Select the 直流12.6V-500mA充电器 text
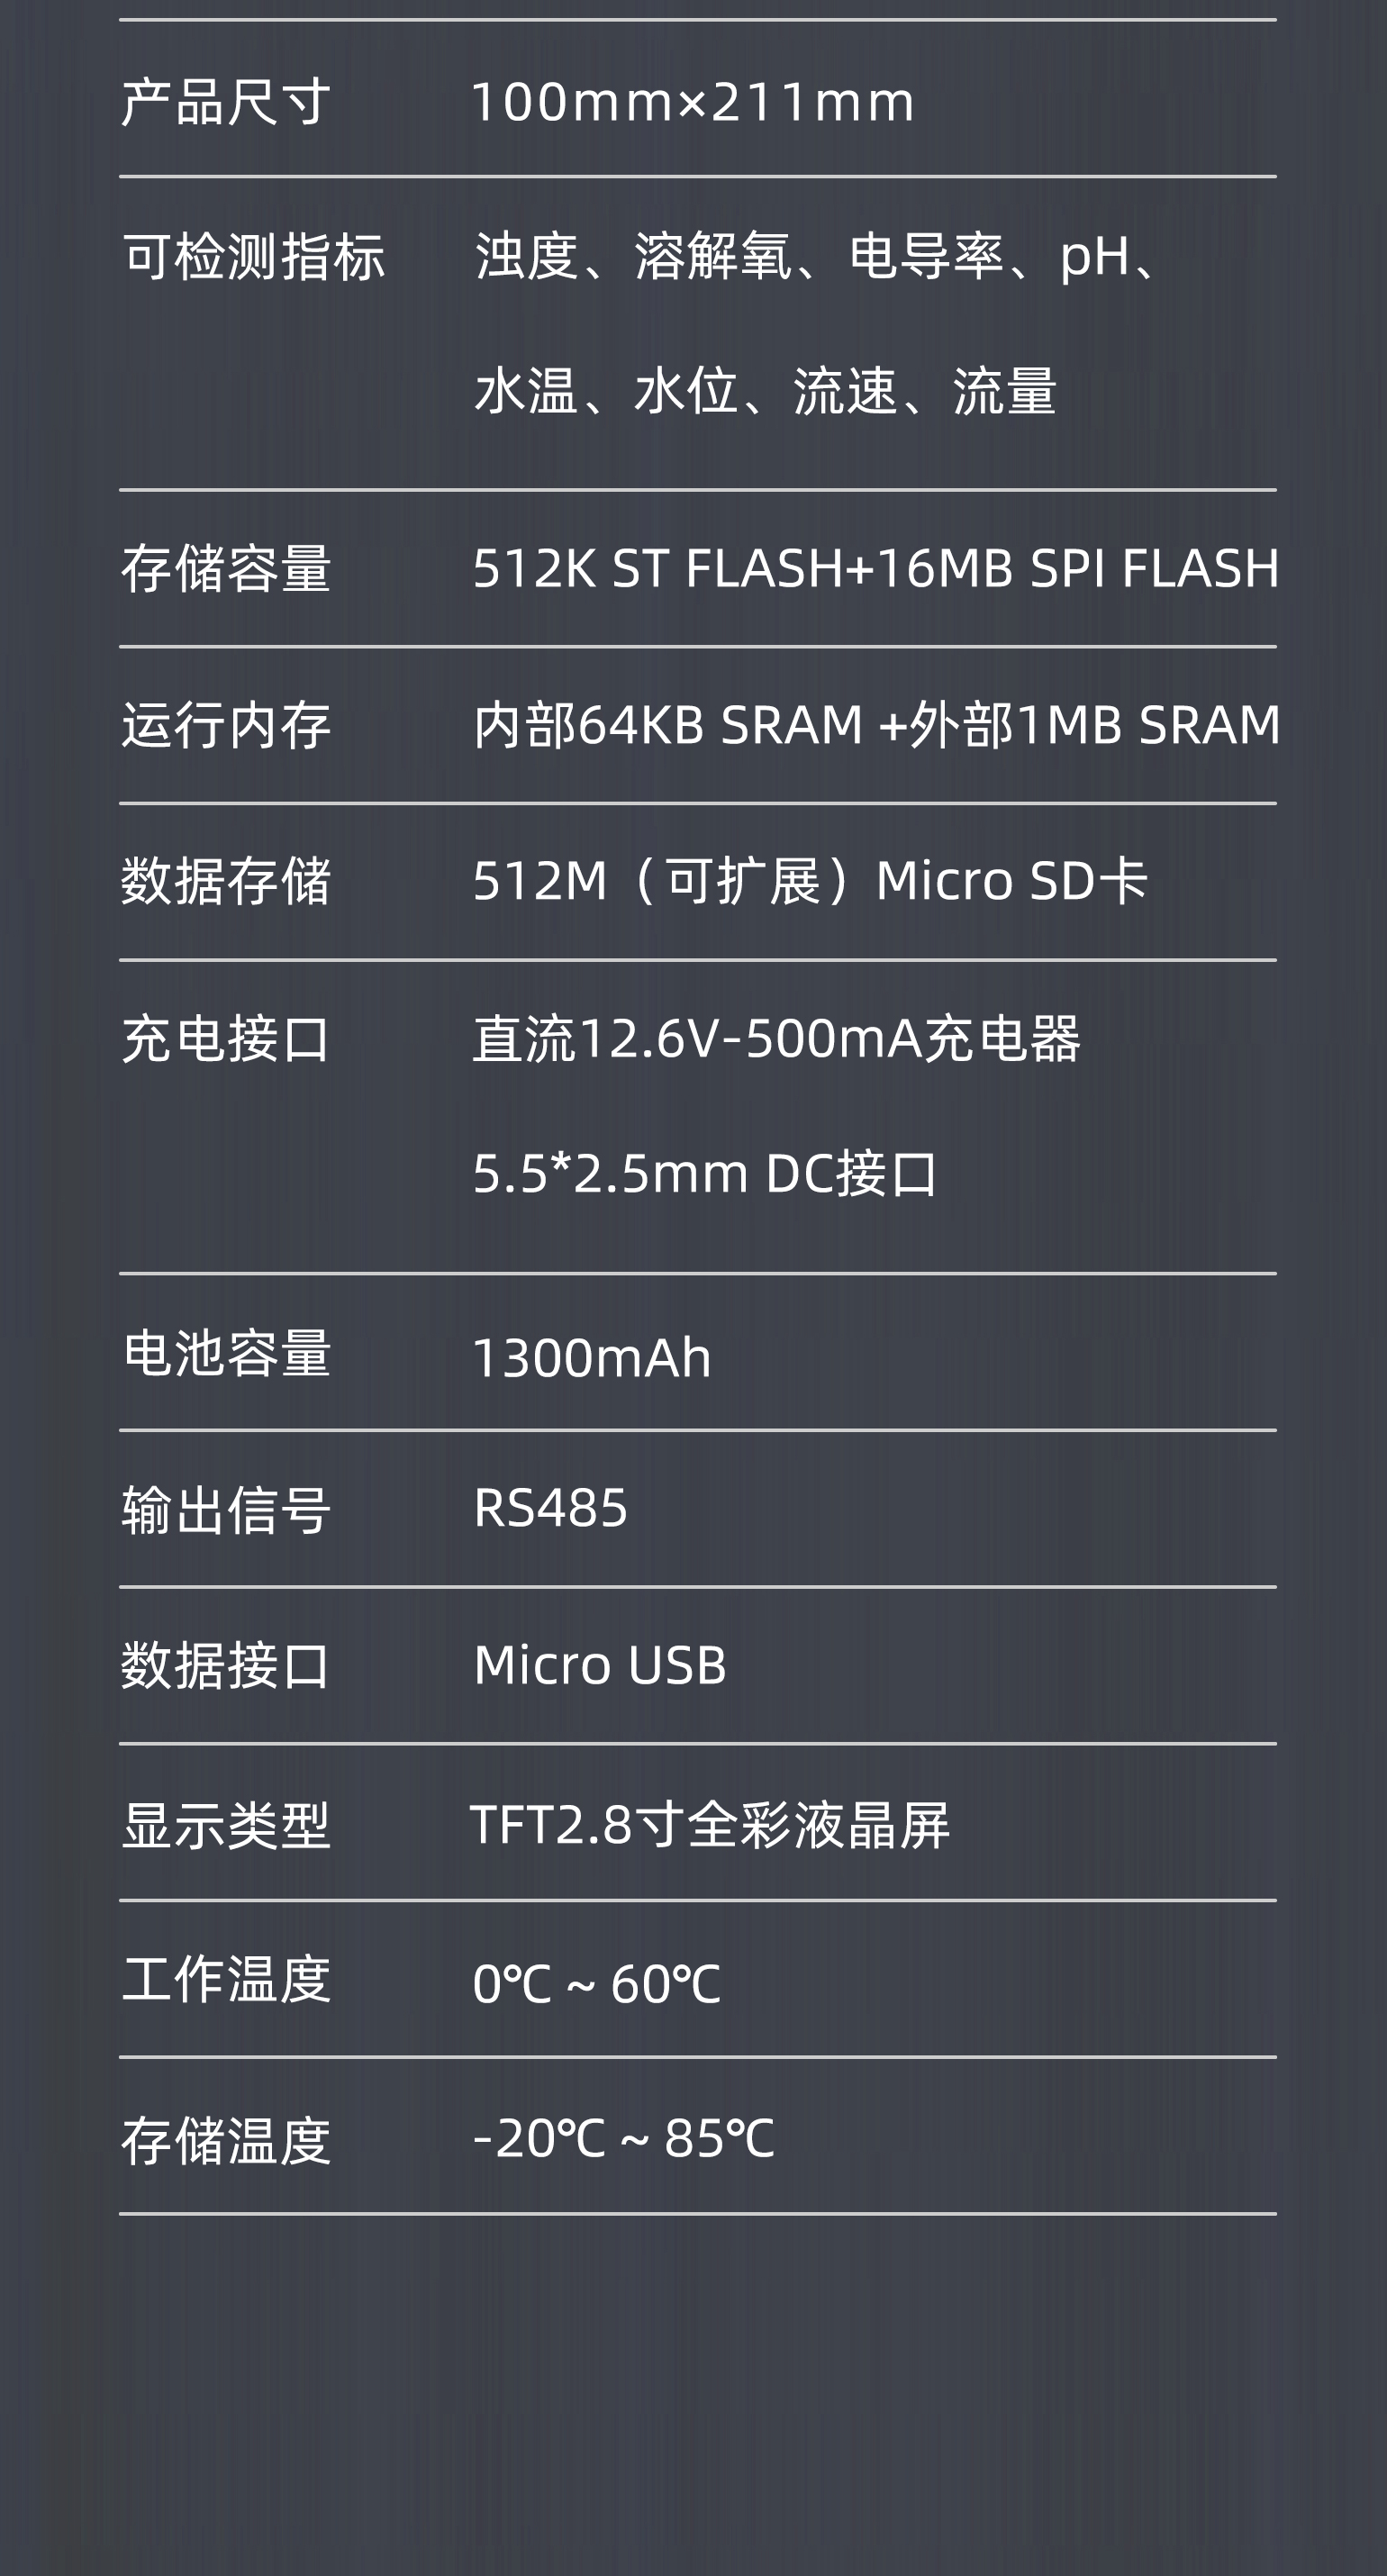This screenshot has width=1387, height=2576. 776,1038
